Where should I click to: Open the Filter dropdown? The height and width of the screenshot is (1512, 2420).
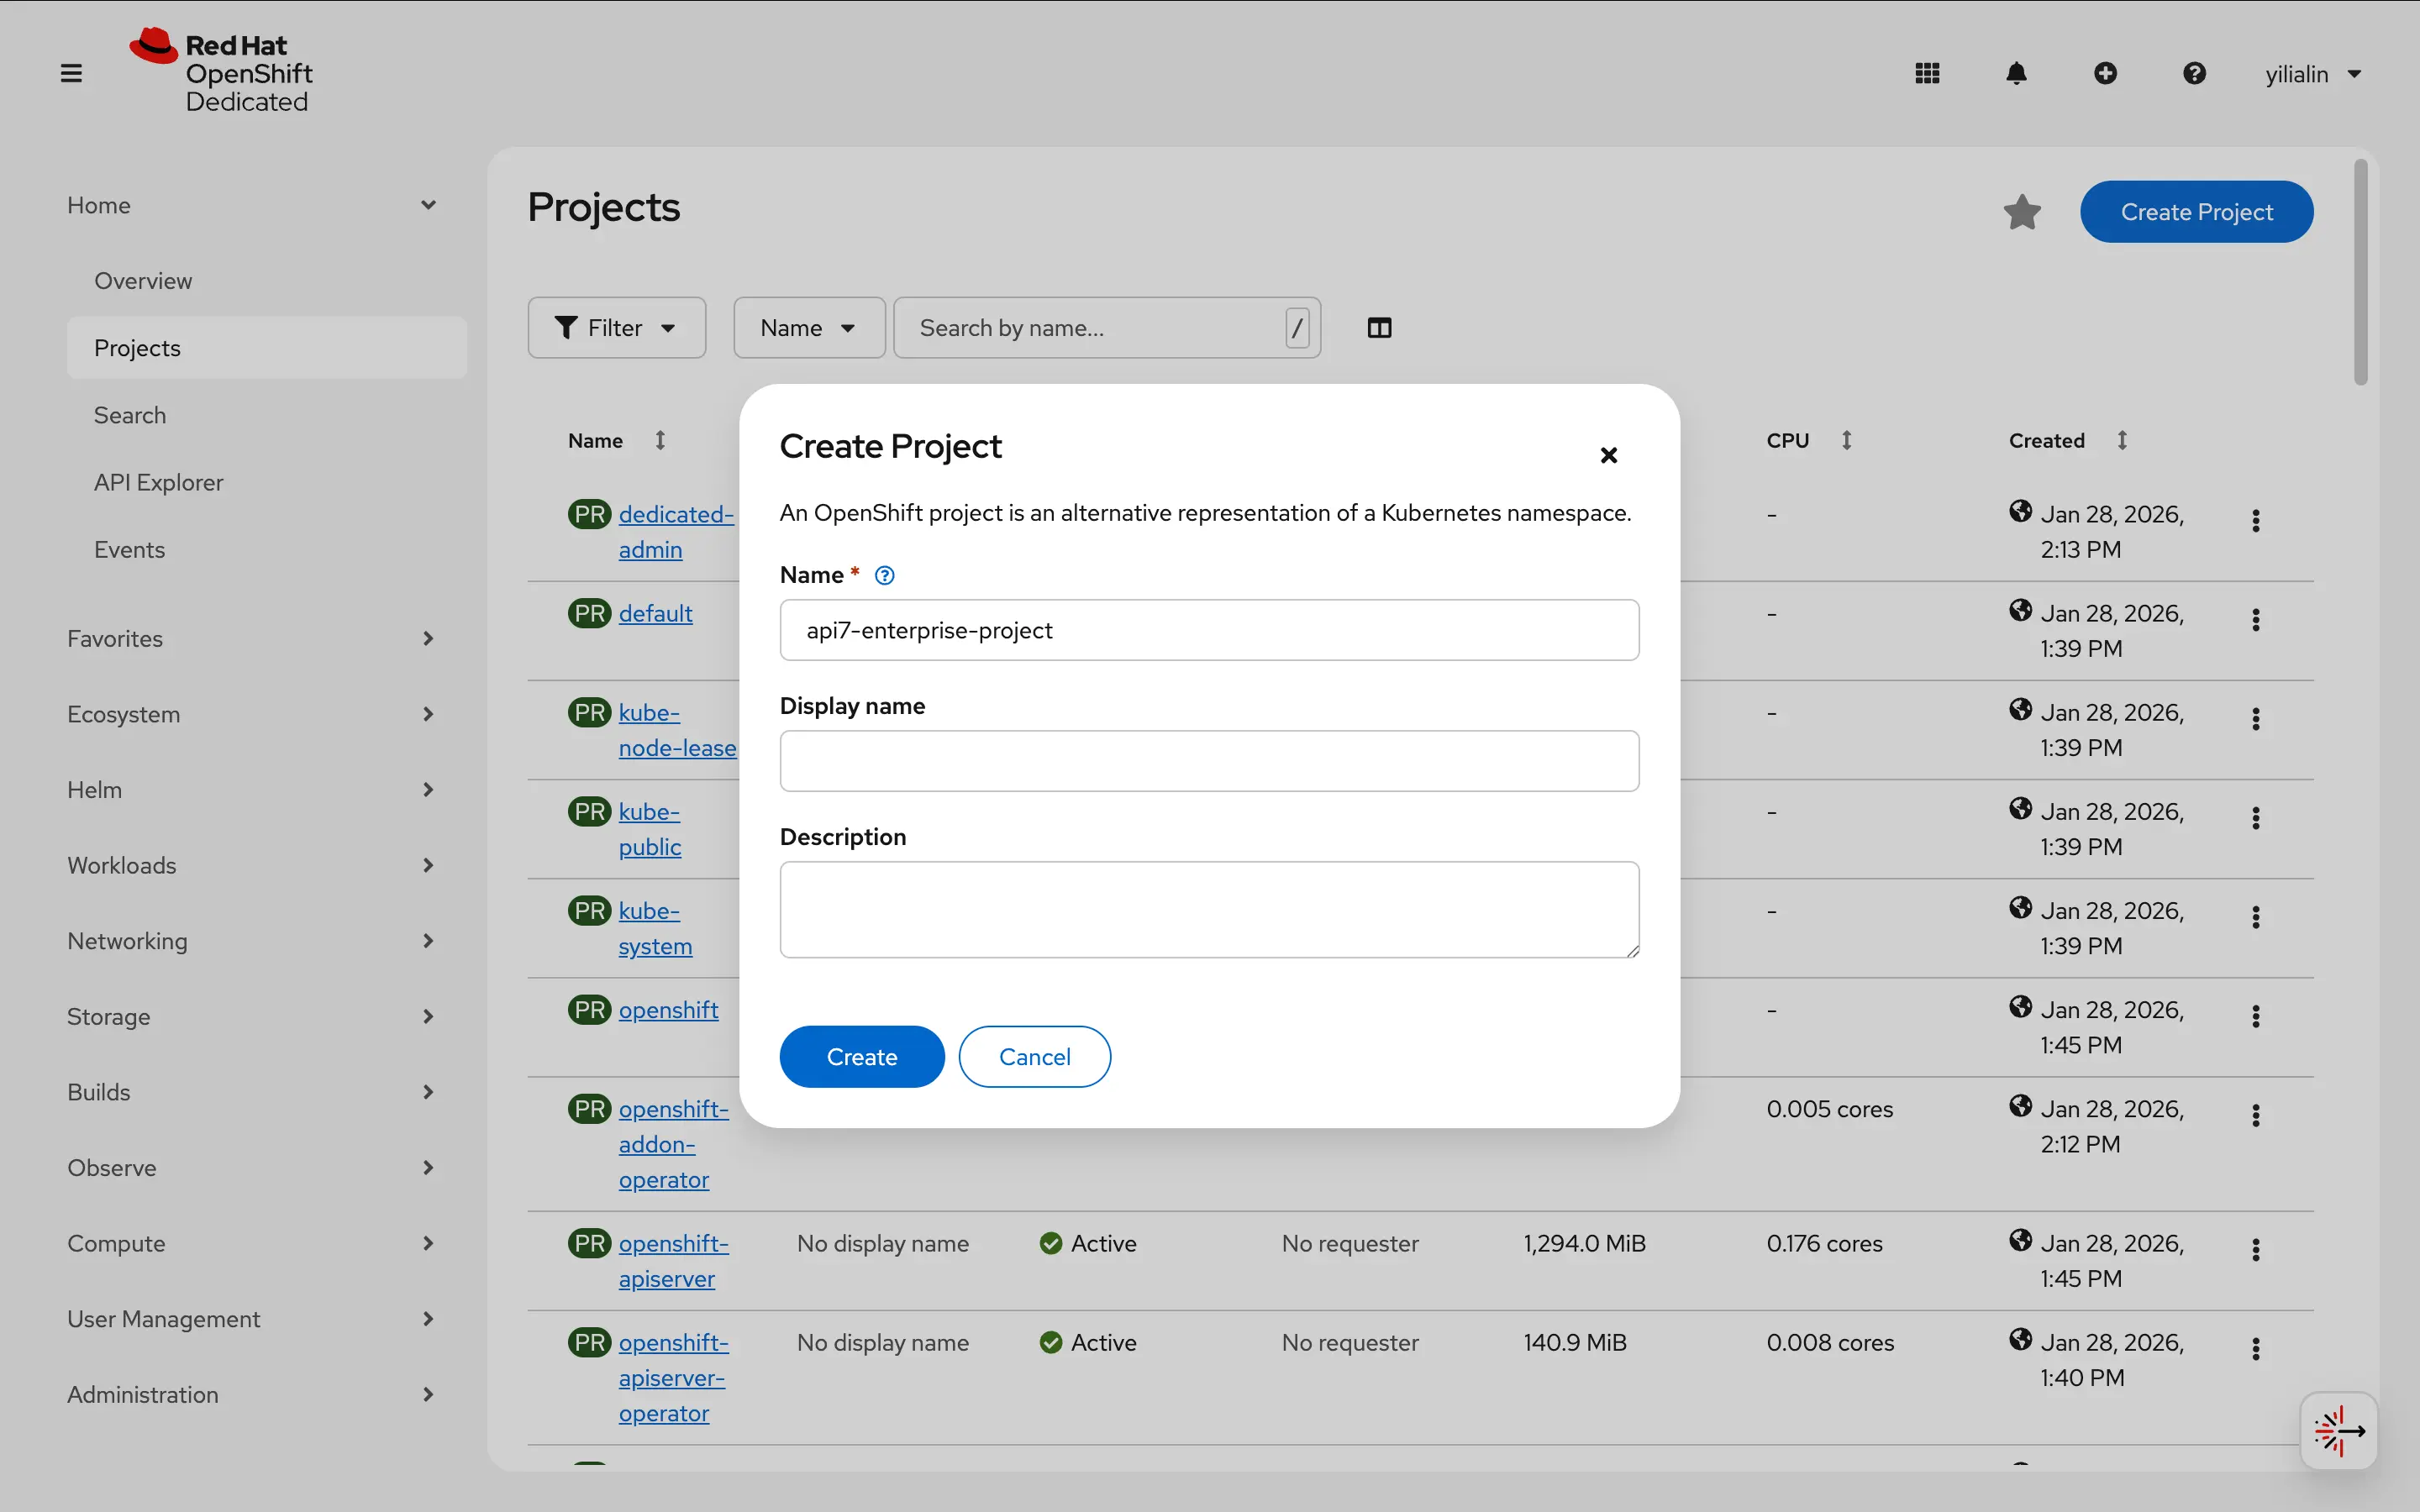(x=616, y=327)
